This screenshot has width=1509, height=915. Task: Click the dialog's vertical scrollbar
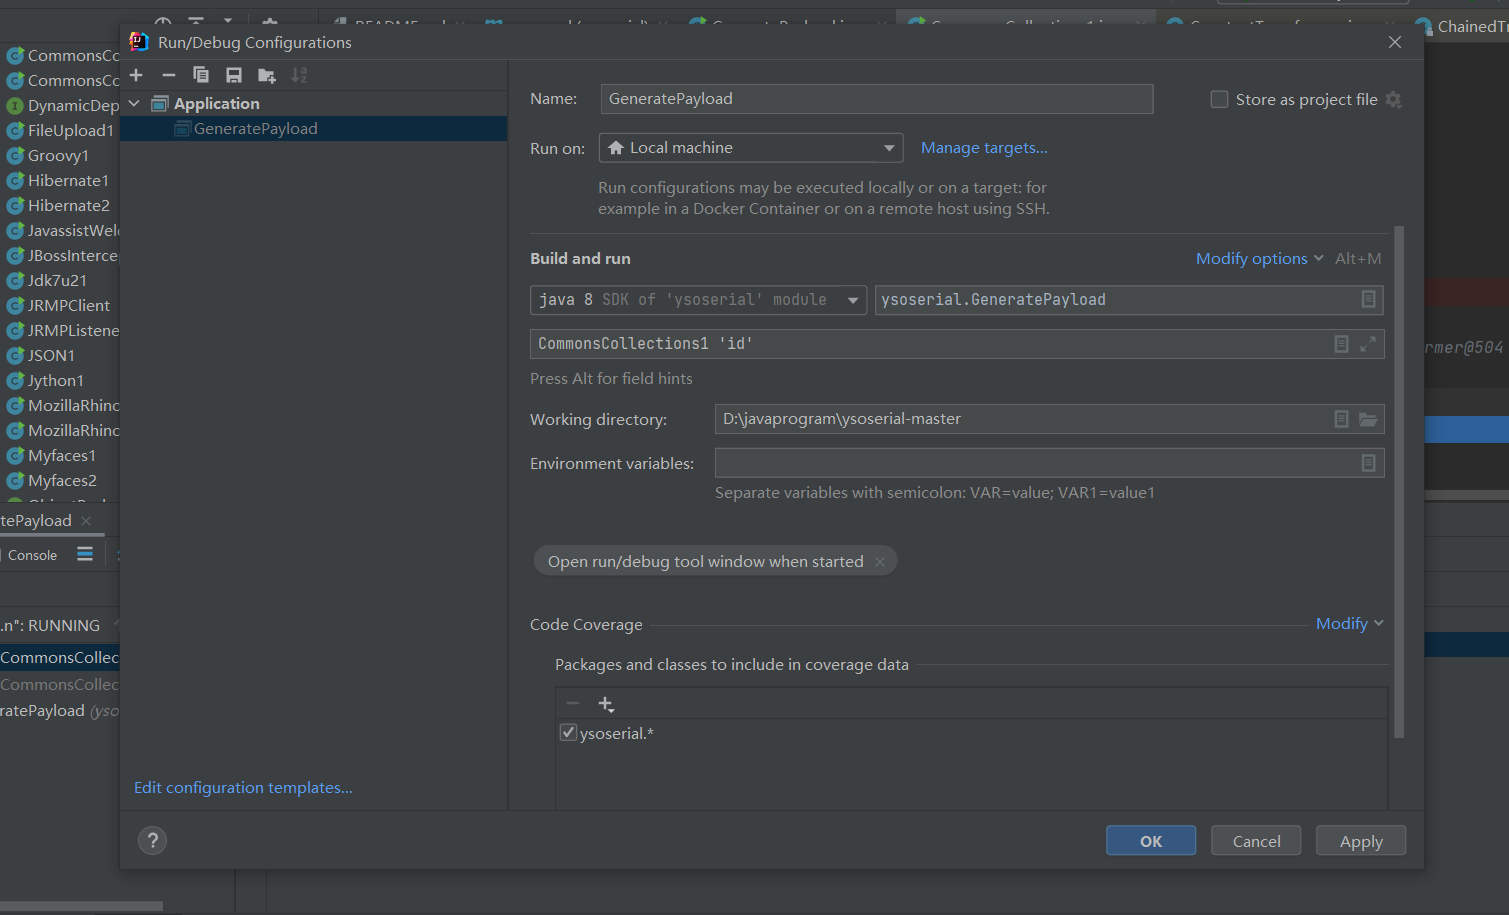point(1399,482)
